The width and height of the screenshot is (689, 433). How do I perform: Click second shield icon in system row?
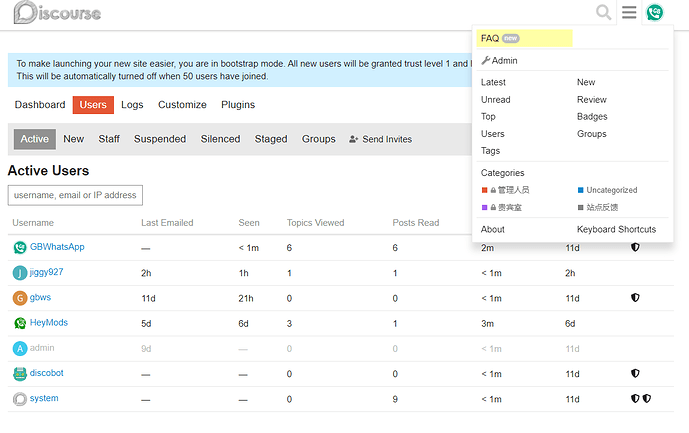tap(646, 398)
